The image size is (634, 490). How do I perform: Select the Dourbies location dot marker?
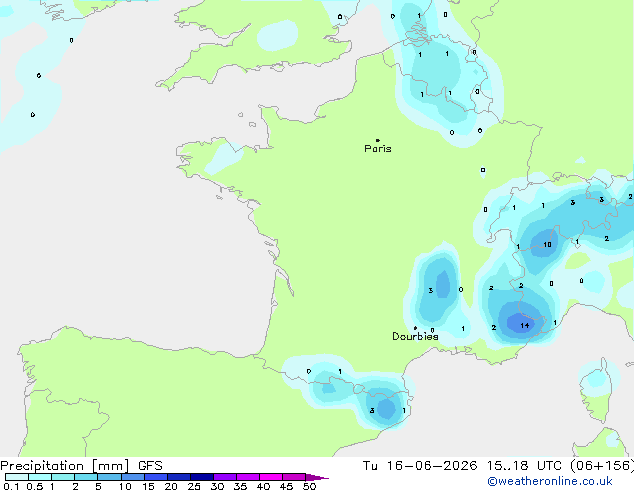[415, 328]
